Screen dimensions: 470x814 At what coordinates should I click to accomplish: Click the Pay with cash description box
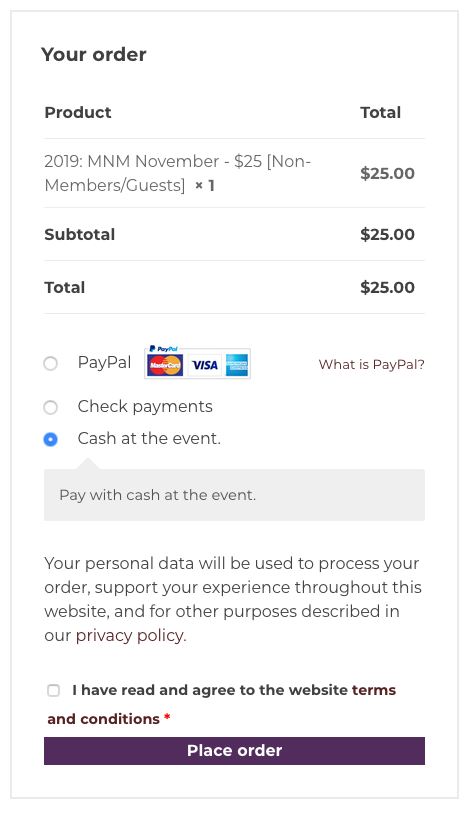pyautogui.click(x=234, y=495)
